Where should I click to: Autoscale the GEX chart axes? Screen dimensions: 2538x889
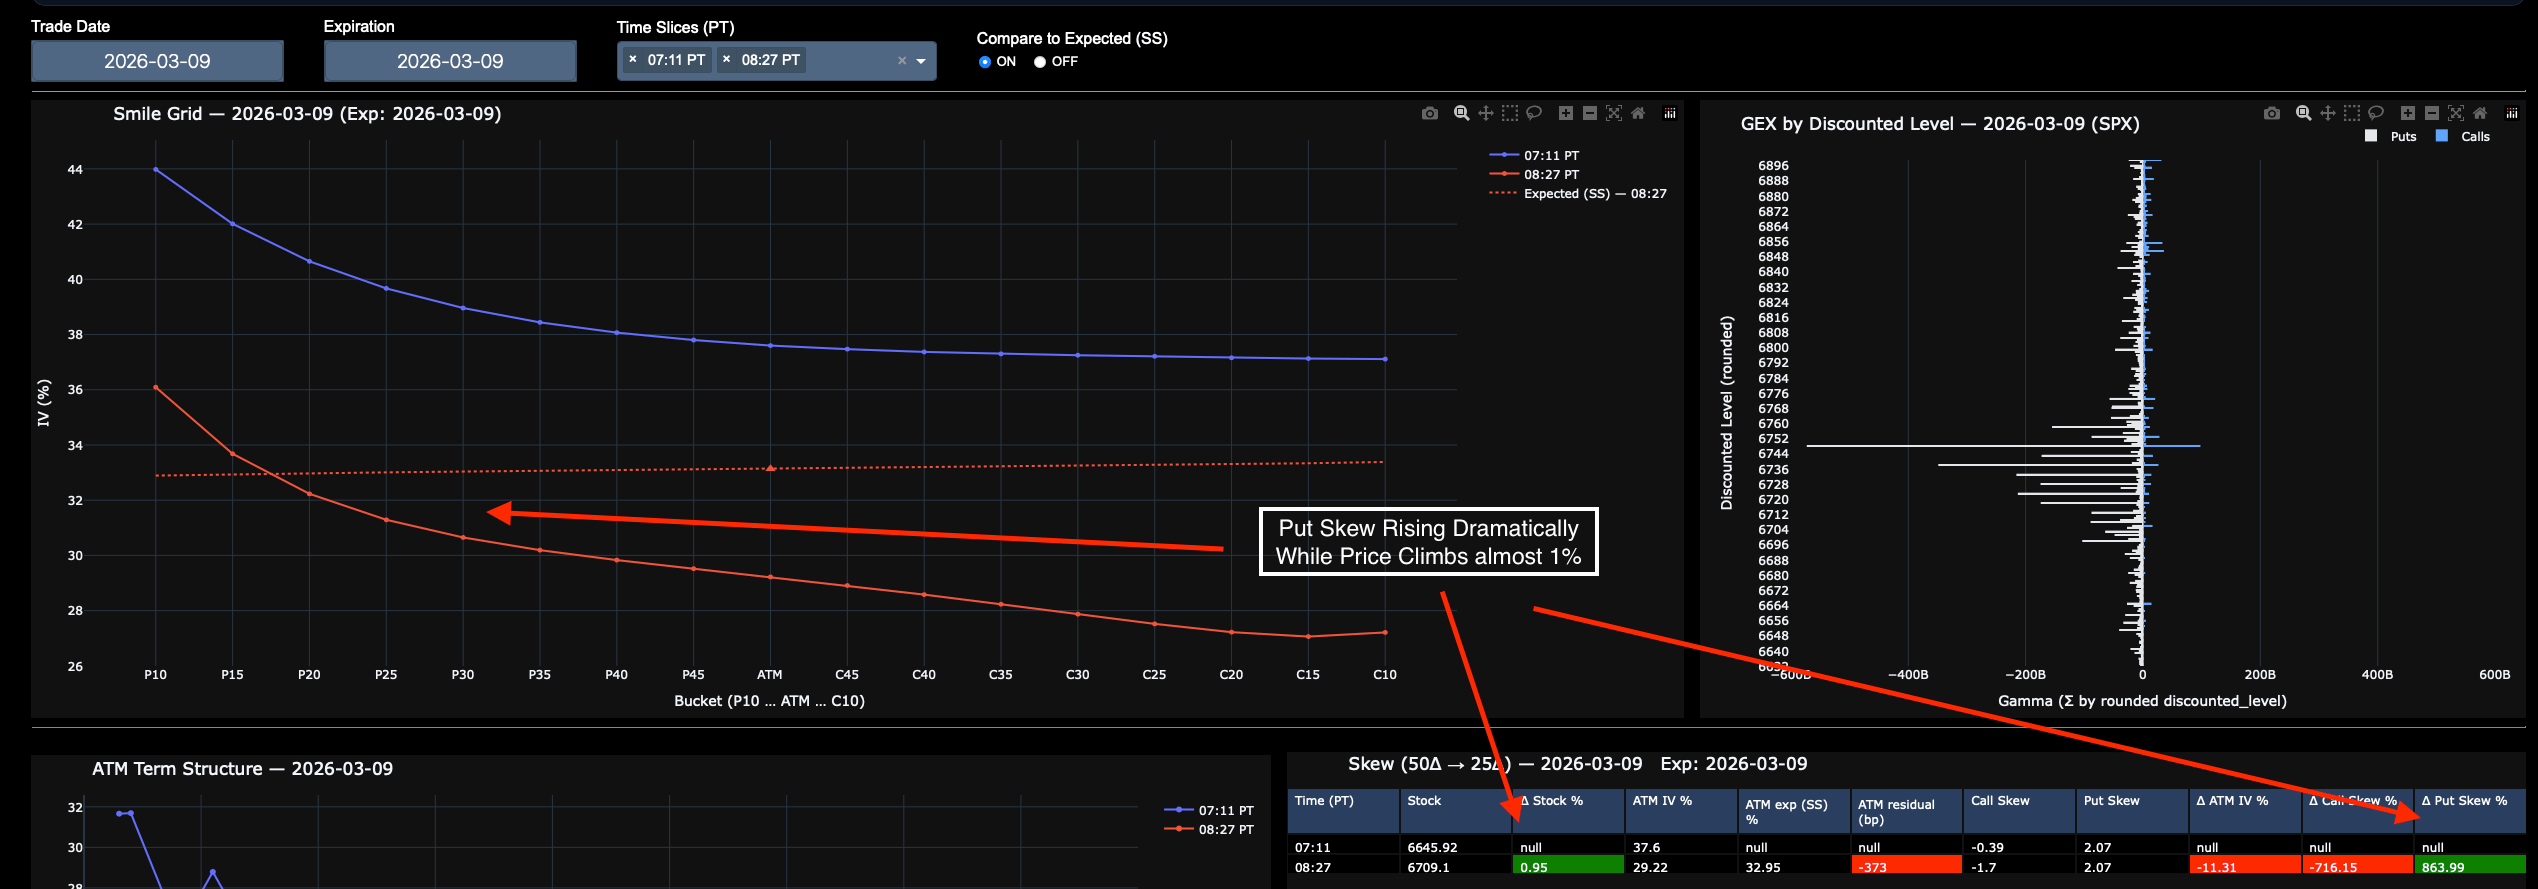2456,114
